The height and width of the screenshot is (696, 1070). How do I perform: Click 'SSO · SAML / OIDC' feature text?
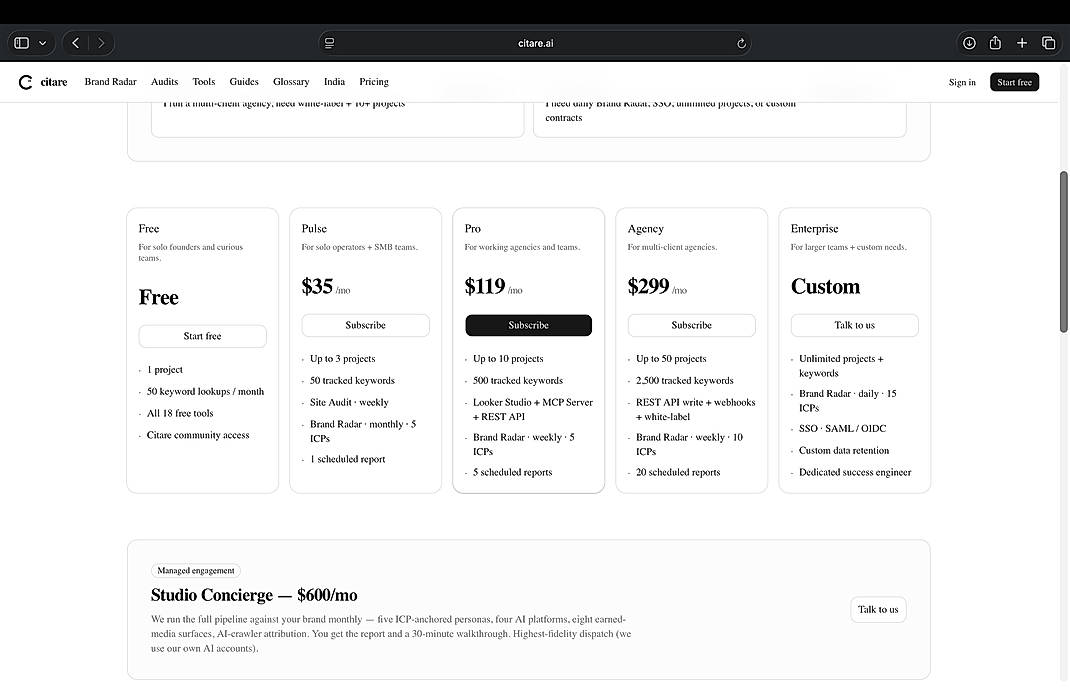coord(843,429)
